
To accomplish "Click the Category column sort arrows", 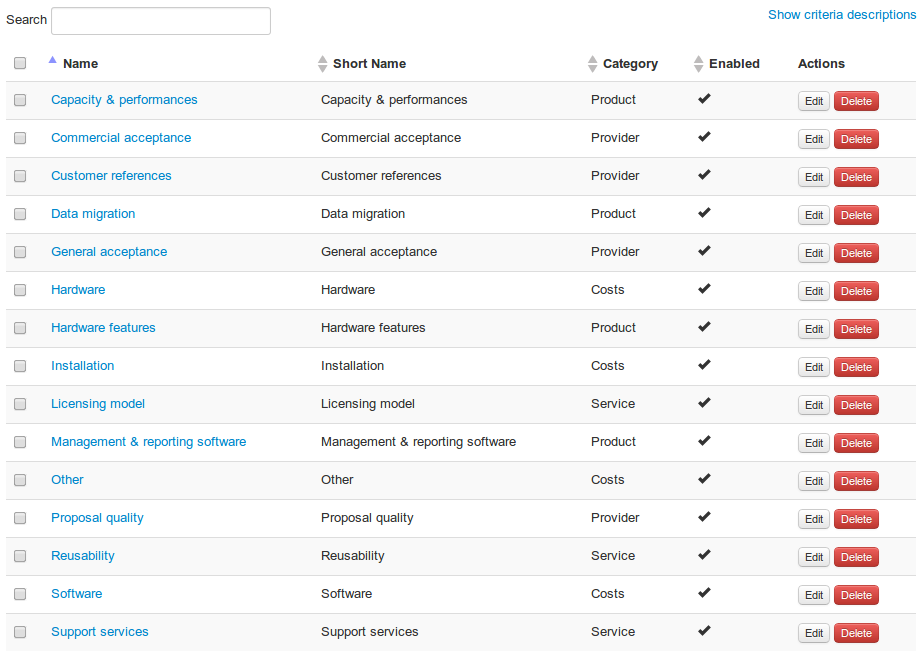I will [593, 64].
